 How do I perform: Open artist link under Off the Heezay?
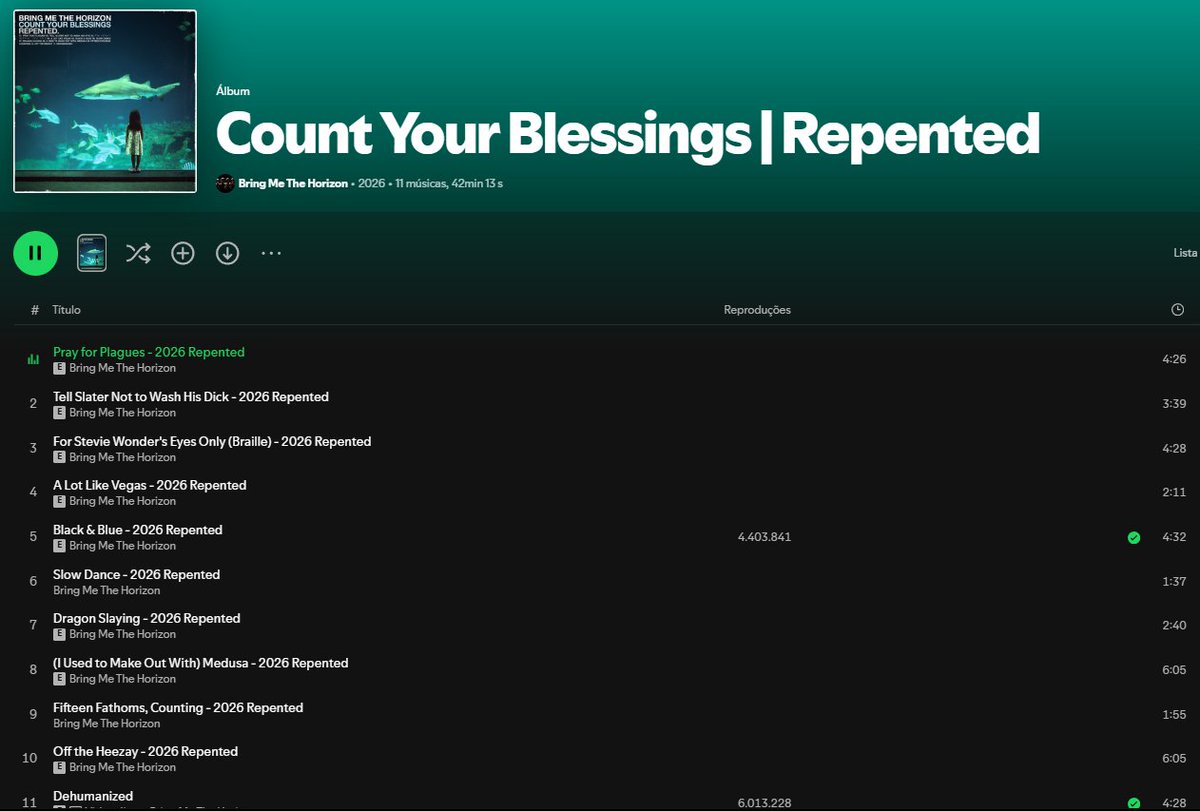(x=123, y=767)
